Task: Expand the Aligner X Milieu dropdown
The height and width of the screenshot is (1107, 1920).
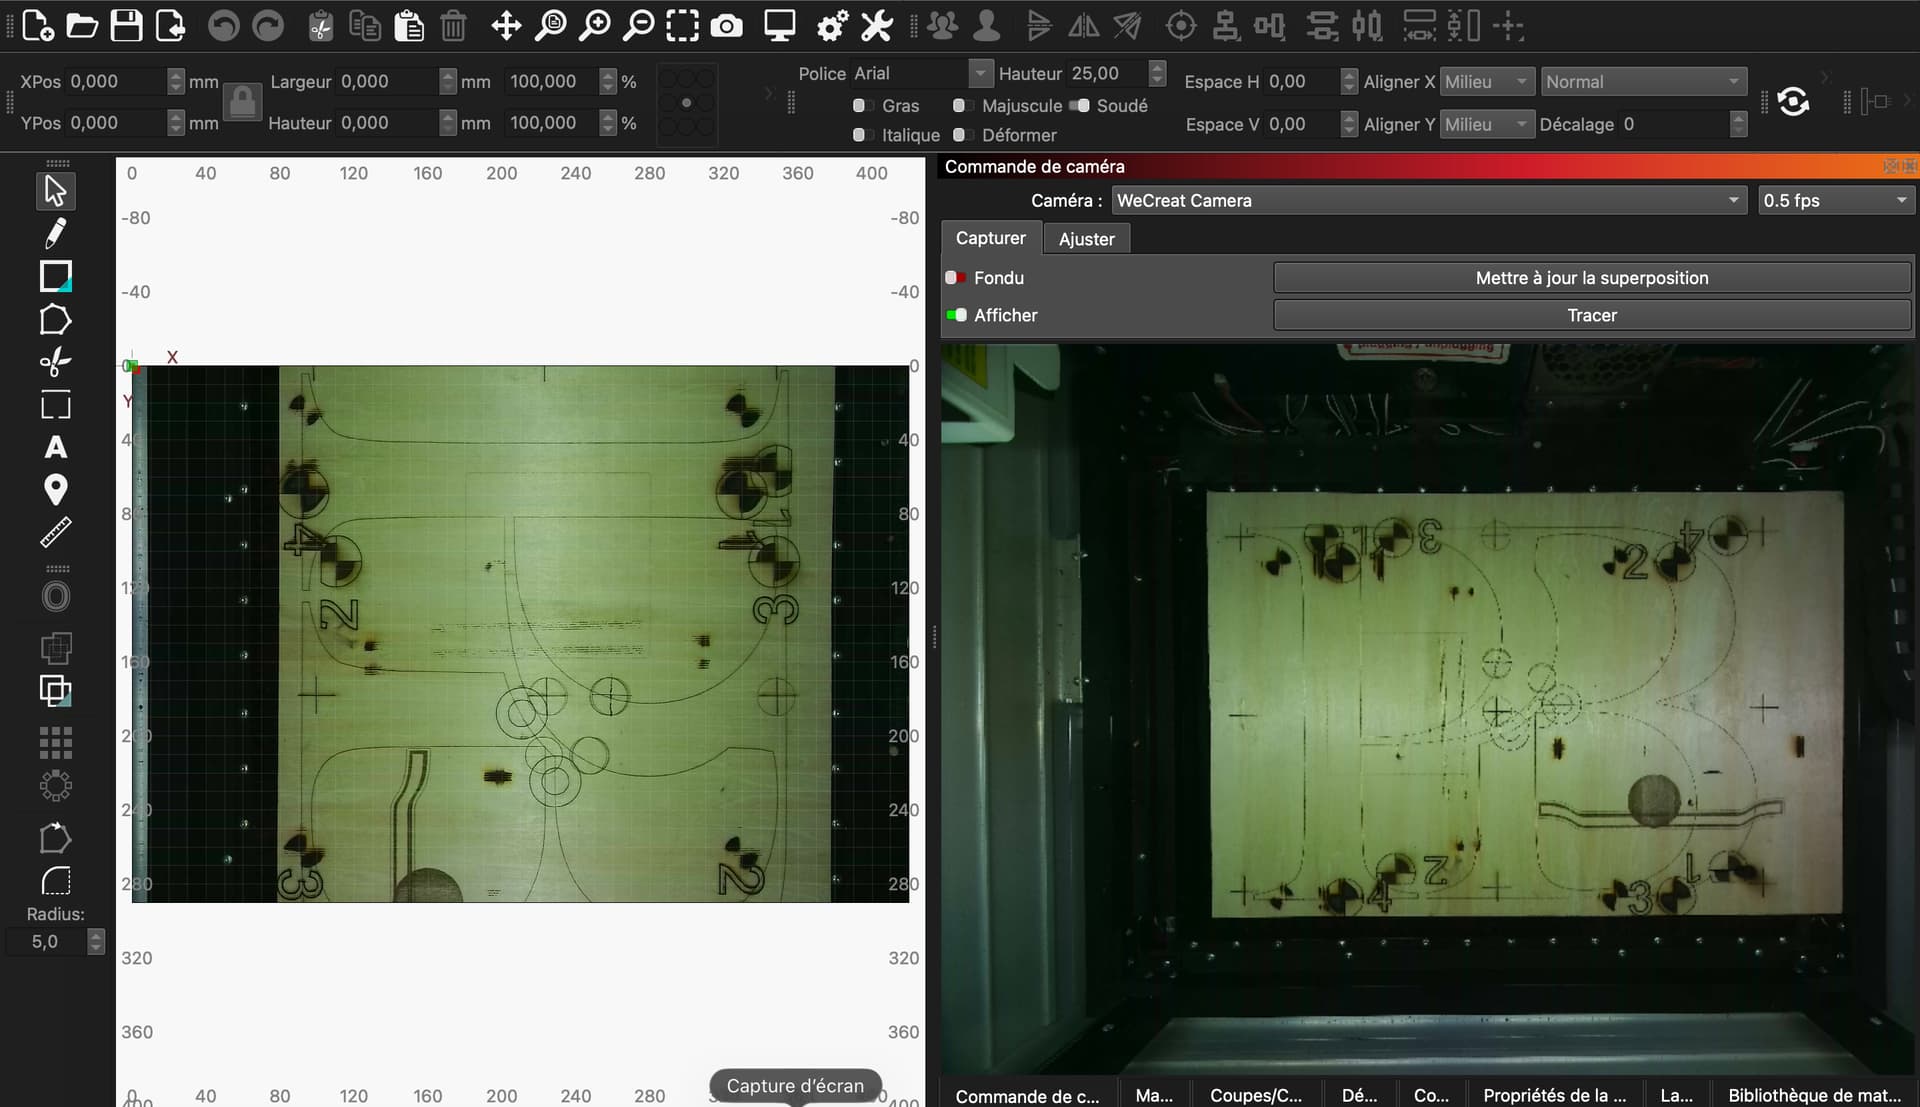Action: coord(1486,82)
